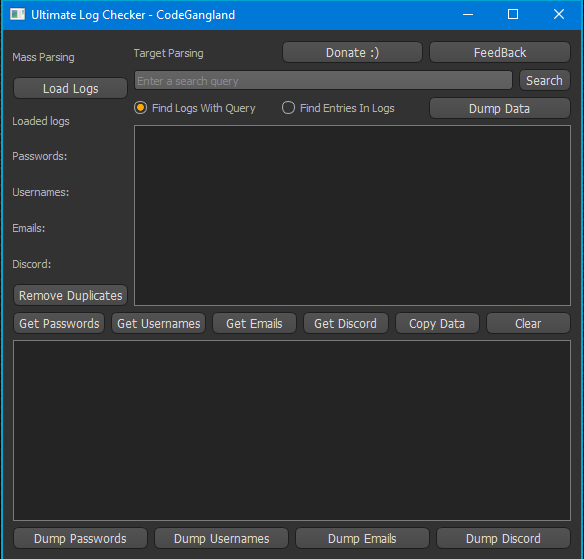Click inside the lower mass parsing output box

292,430
